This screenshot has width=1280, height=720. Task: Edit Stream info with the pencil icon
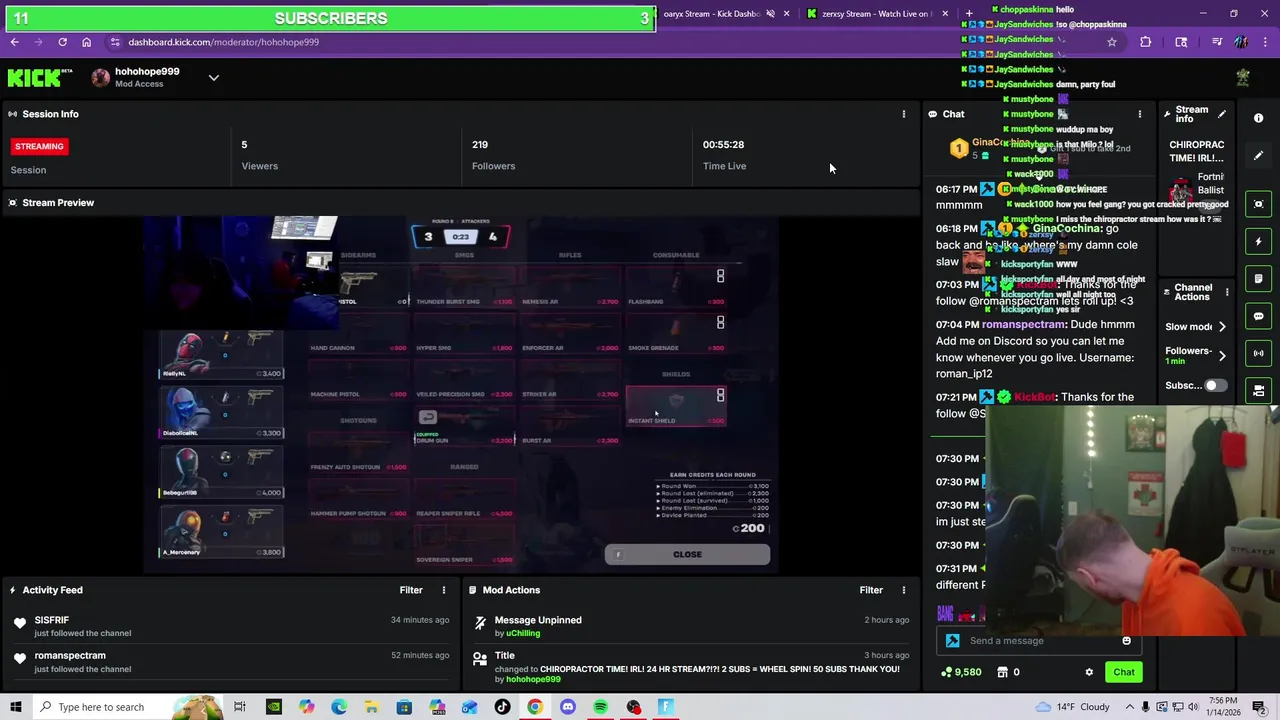tap(1221, 114)
